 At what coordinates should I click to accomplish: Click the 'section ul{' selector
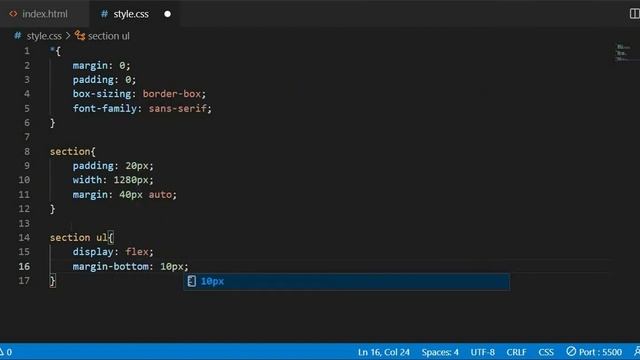point(82,238)
